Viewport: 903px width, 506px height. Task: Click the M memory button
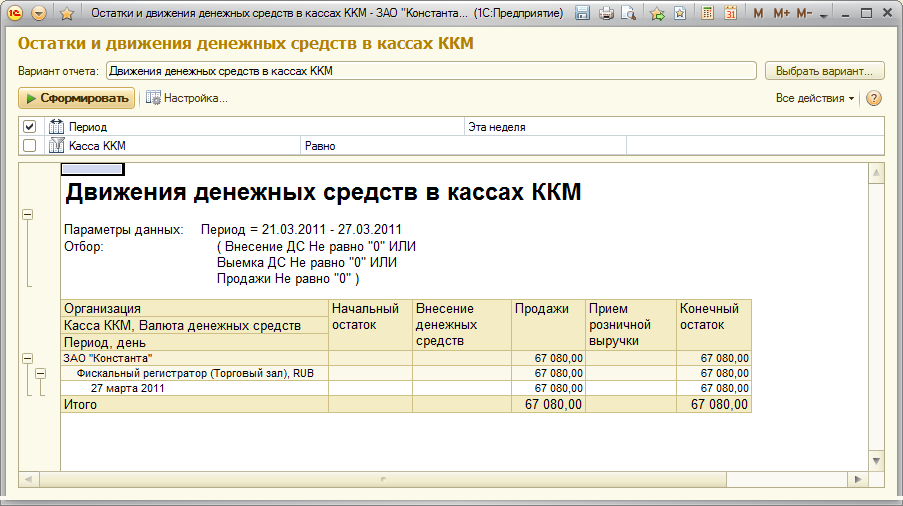tap(758, 13)
